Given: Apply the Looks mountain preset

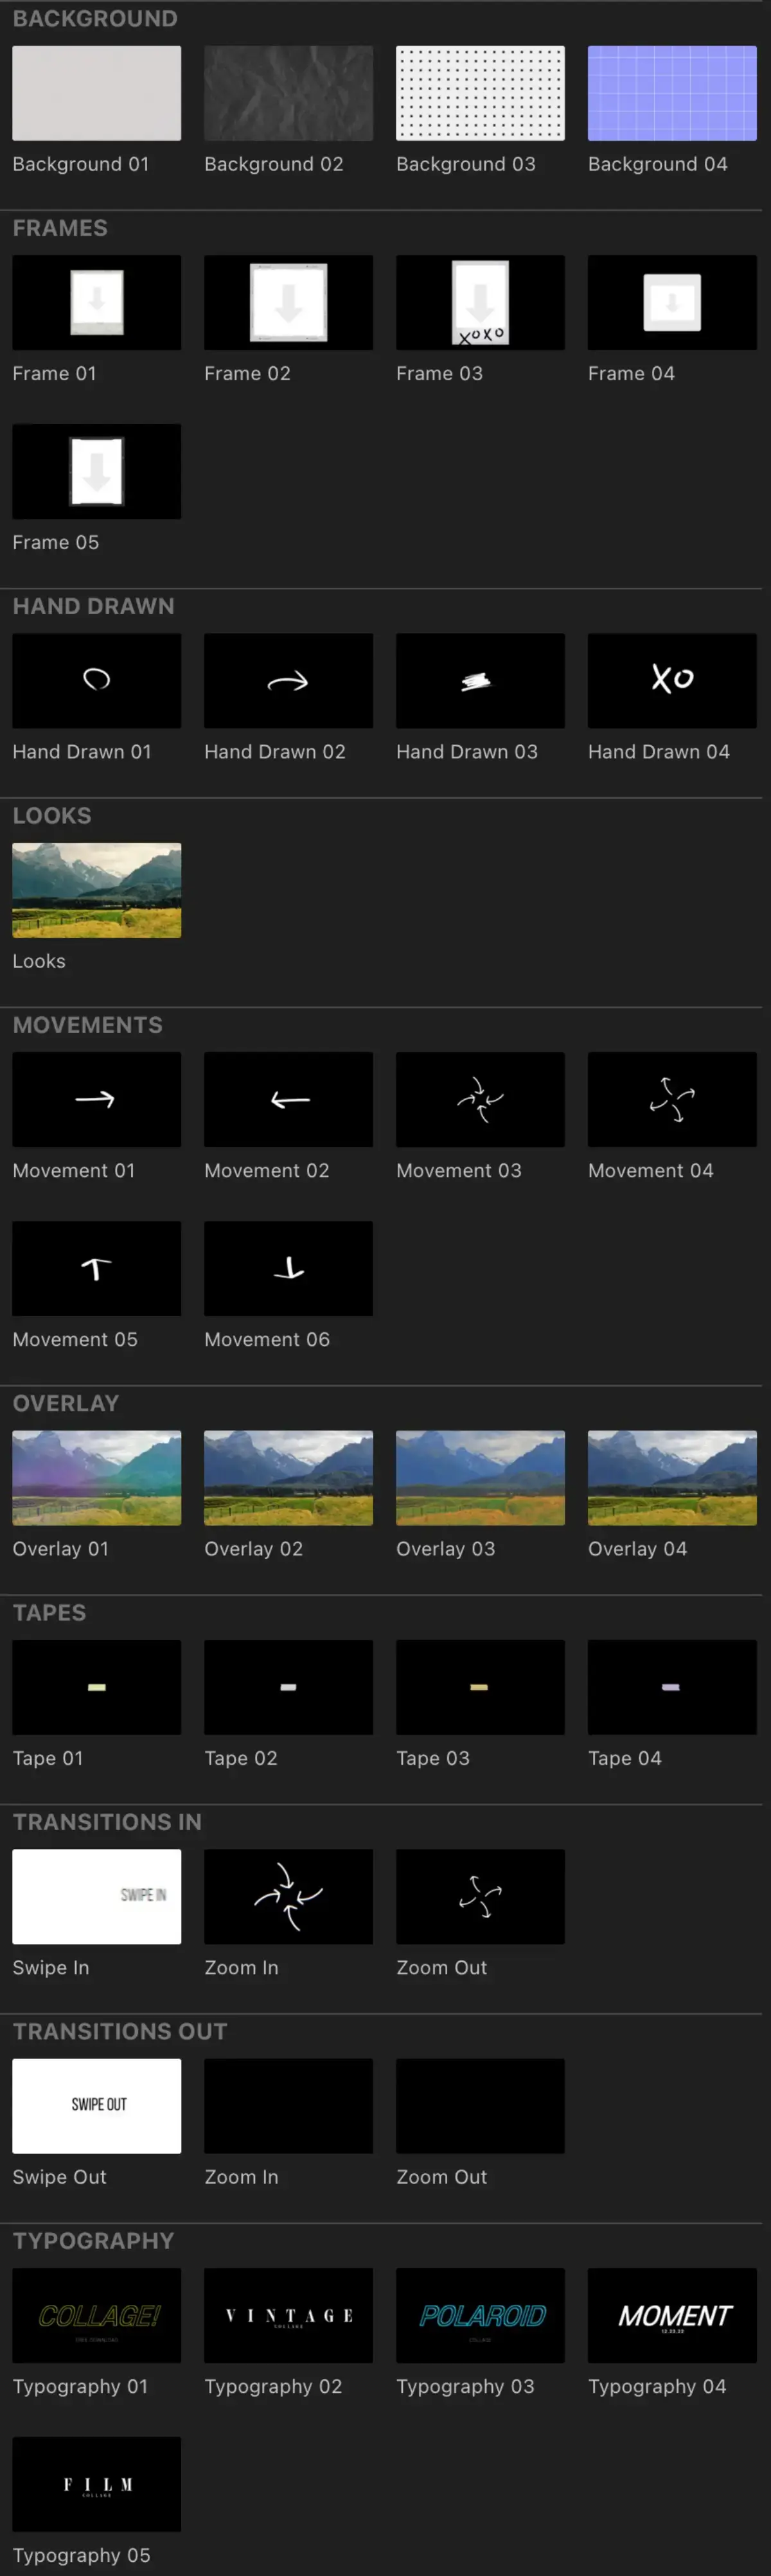Looking at the screenshot, I should [x=97, y=890].
